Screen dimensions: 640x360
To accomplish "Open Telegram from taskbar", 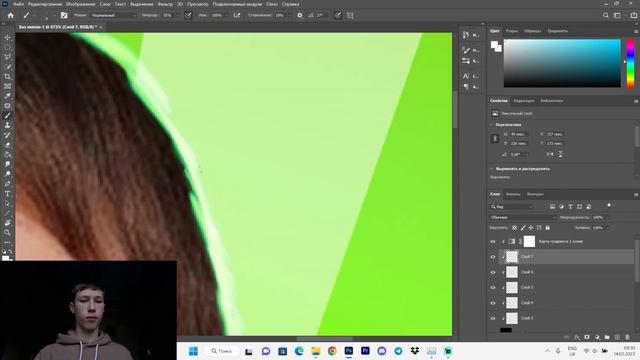I will pos(398,351).
